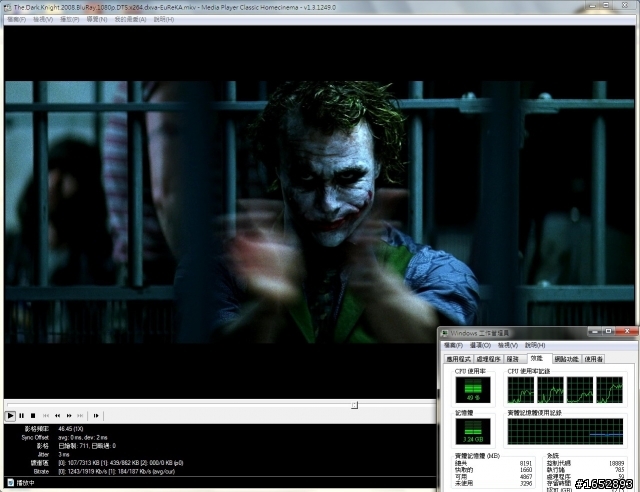Switch to the 網路功能 tab in Task Manager

(x=567, y=359)
